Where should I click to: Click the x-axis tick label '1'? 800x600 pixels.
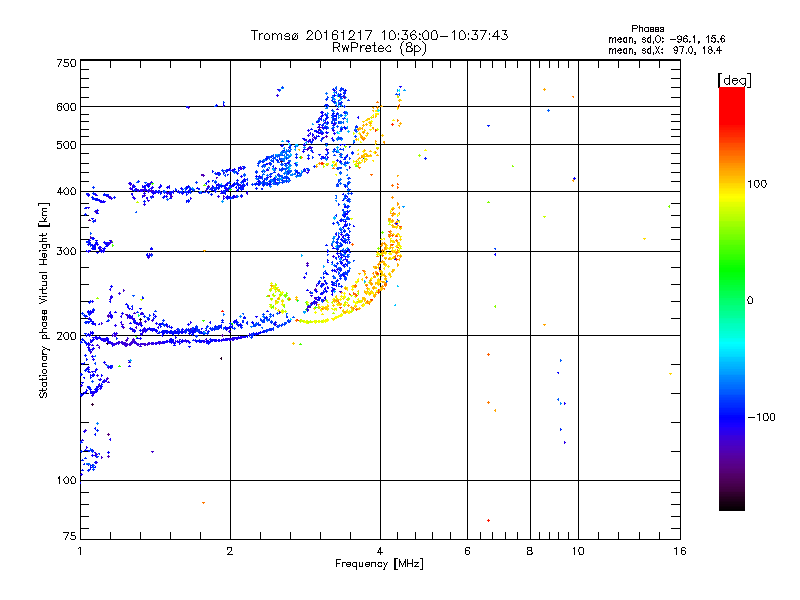tap(80, 551)
